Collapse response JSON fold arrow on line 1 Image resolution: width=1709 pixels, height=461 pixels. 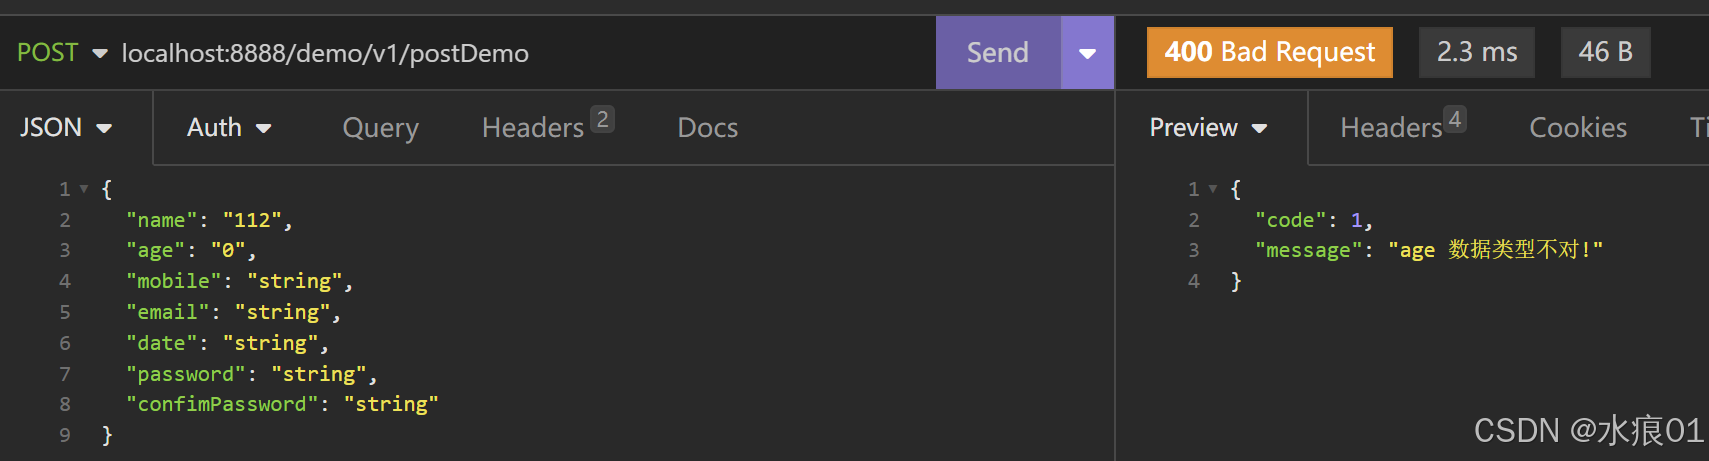pyautogui.click(x=1213, y=189)
